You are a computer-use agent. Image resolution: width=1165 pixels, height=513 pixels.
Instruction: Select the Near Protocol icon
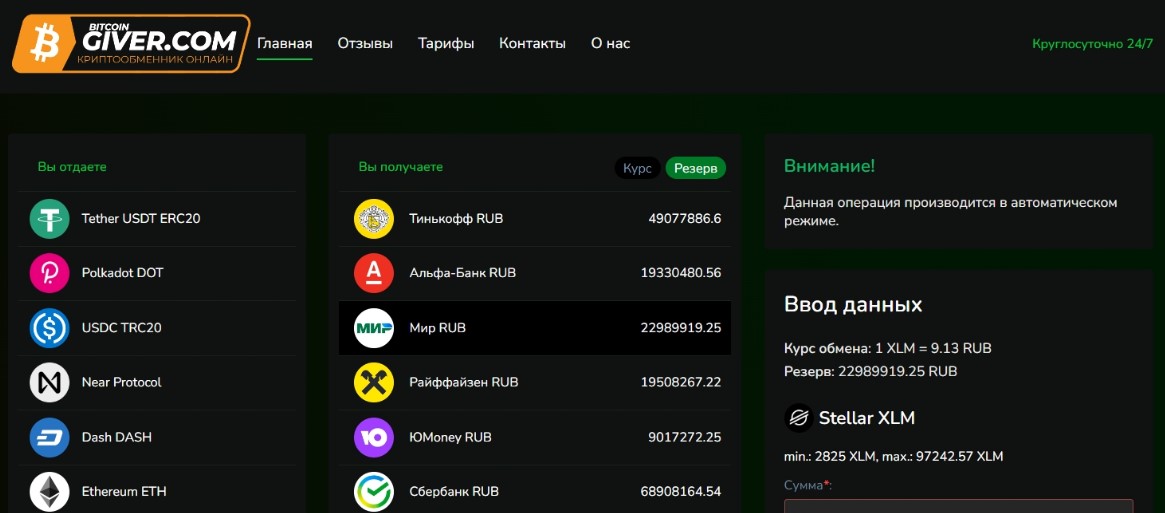tap(50, 382)
